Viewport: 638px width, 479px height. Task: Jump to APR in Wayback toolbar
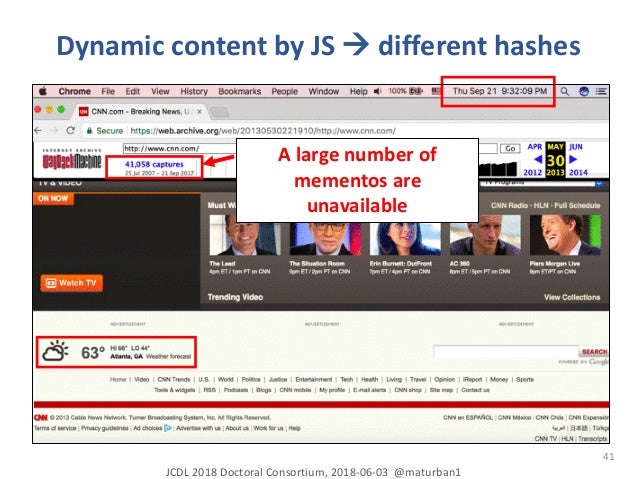point(535,147)
